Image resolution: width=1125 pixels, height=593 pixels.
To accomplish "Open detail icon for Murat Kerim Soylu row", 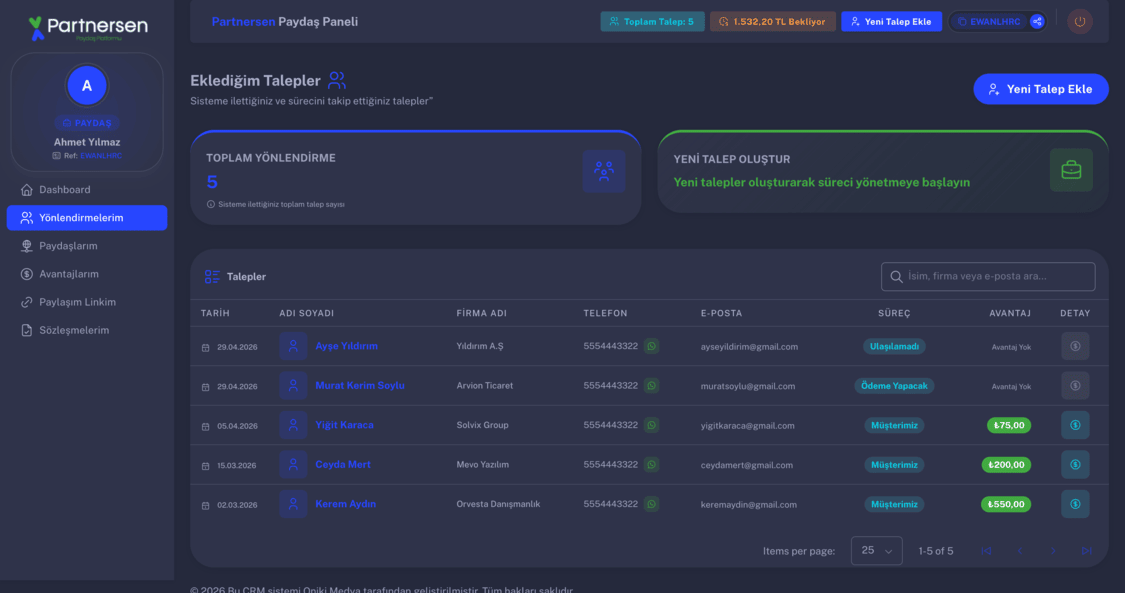I will coord(1075,386).
